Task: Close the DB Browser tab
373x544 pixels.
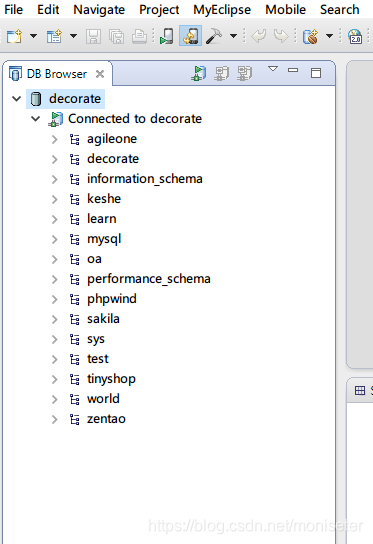Action: click(x=100, y=74)
